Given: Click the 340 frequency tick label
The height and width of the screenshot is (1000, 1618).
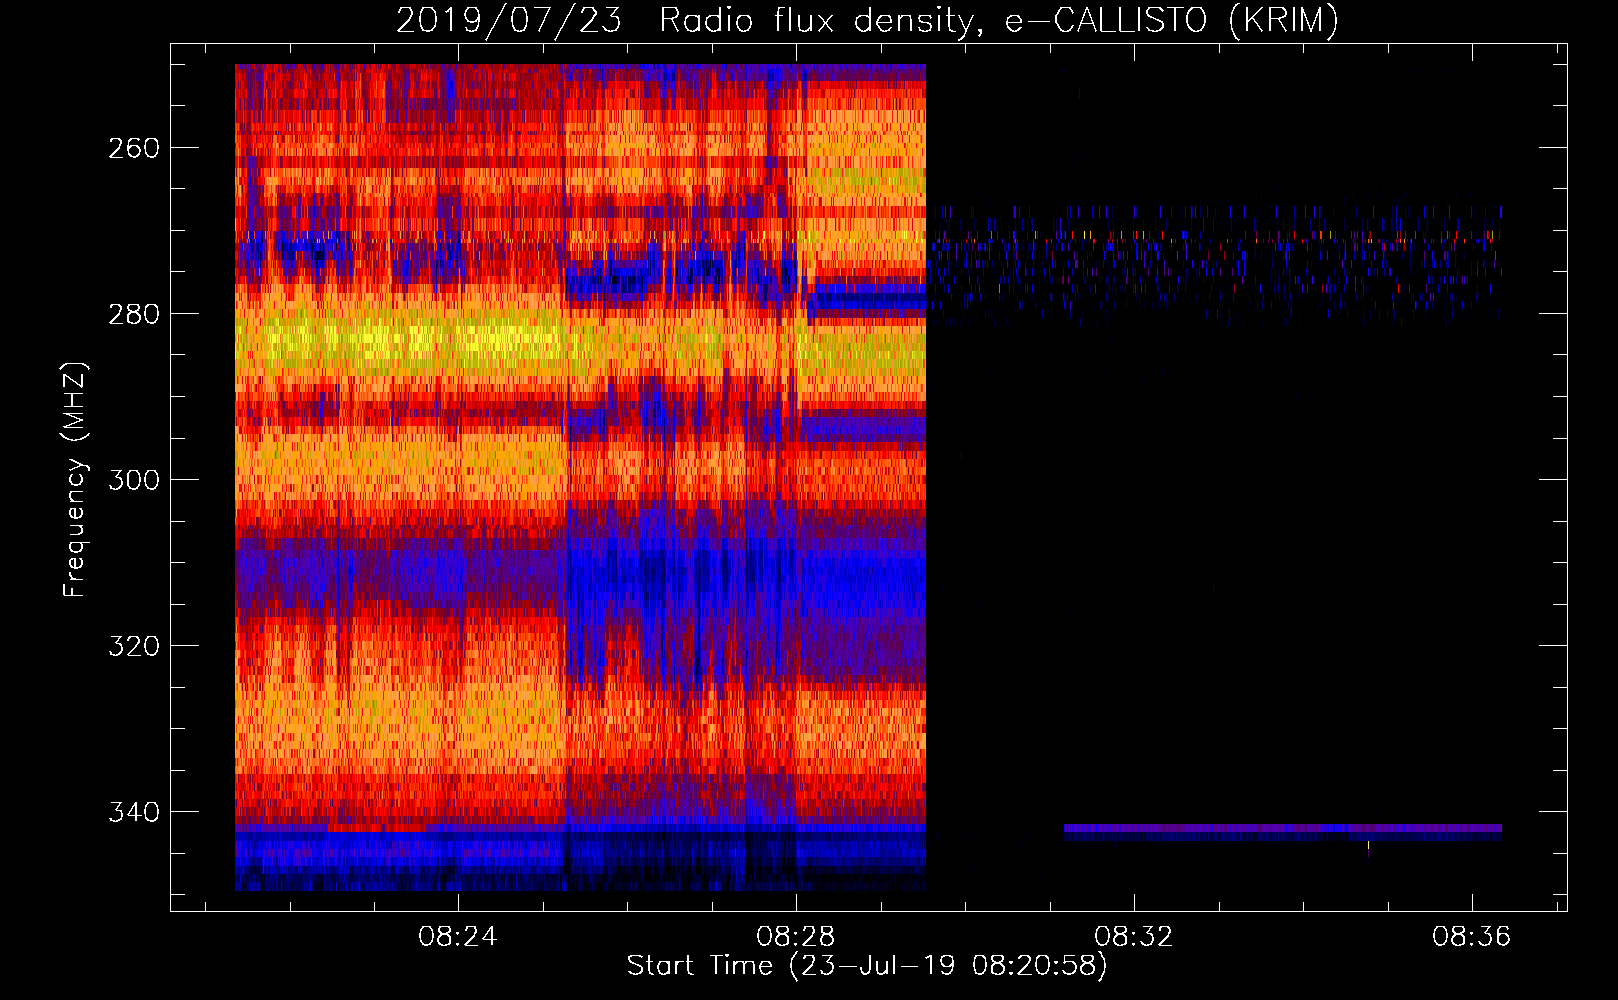Looking at the screenshot, I should pyautogui.click(x=134, y=812).
